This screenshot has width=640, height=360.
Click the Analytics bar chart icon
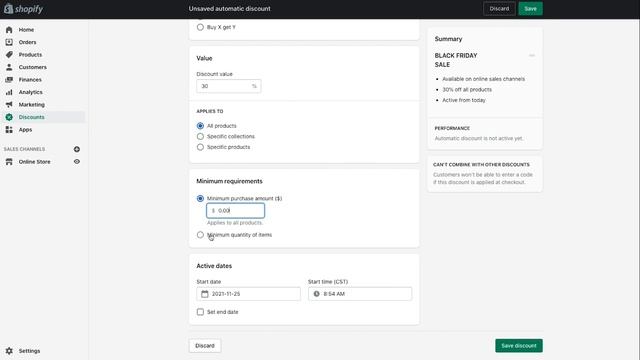tap(9, 92)
